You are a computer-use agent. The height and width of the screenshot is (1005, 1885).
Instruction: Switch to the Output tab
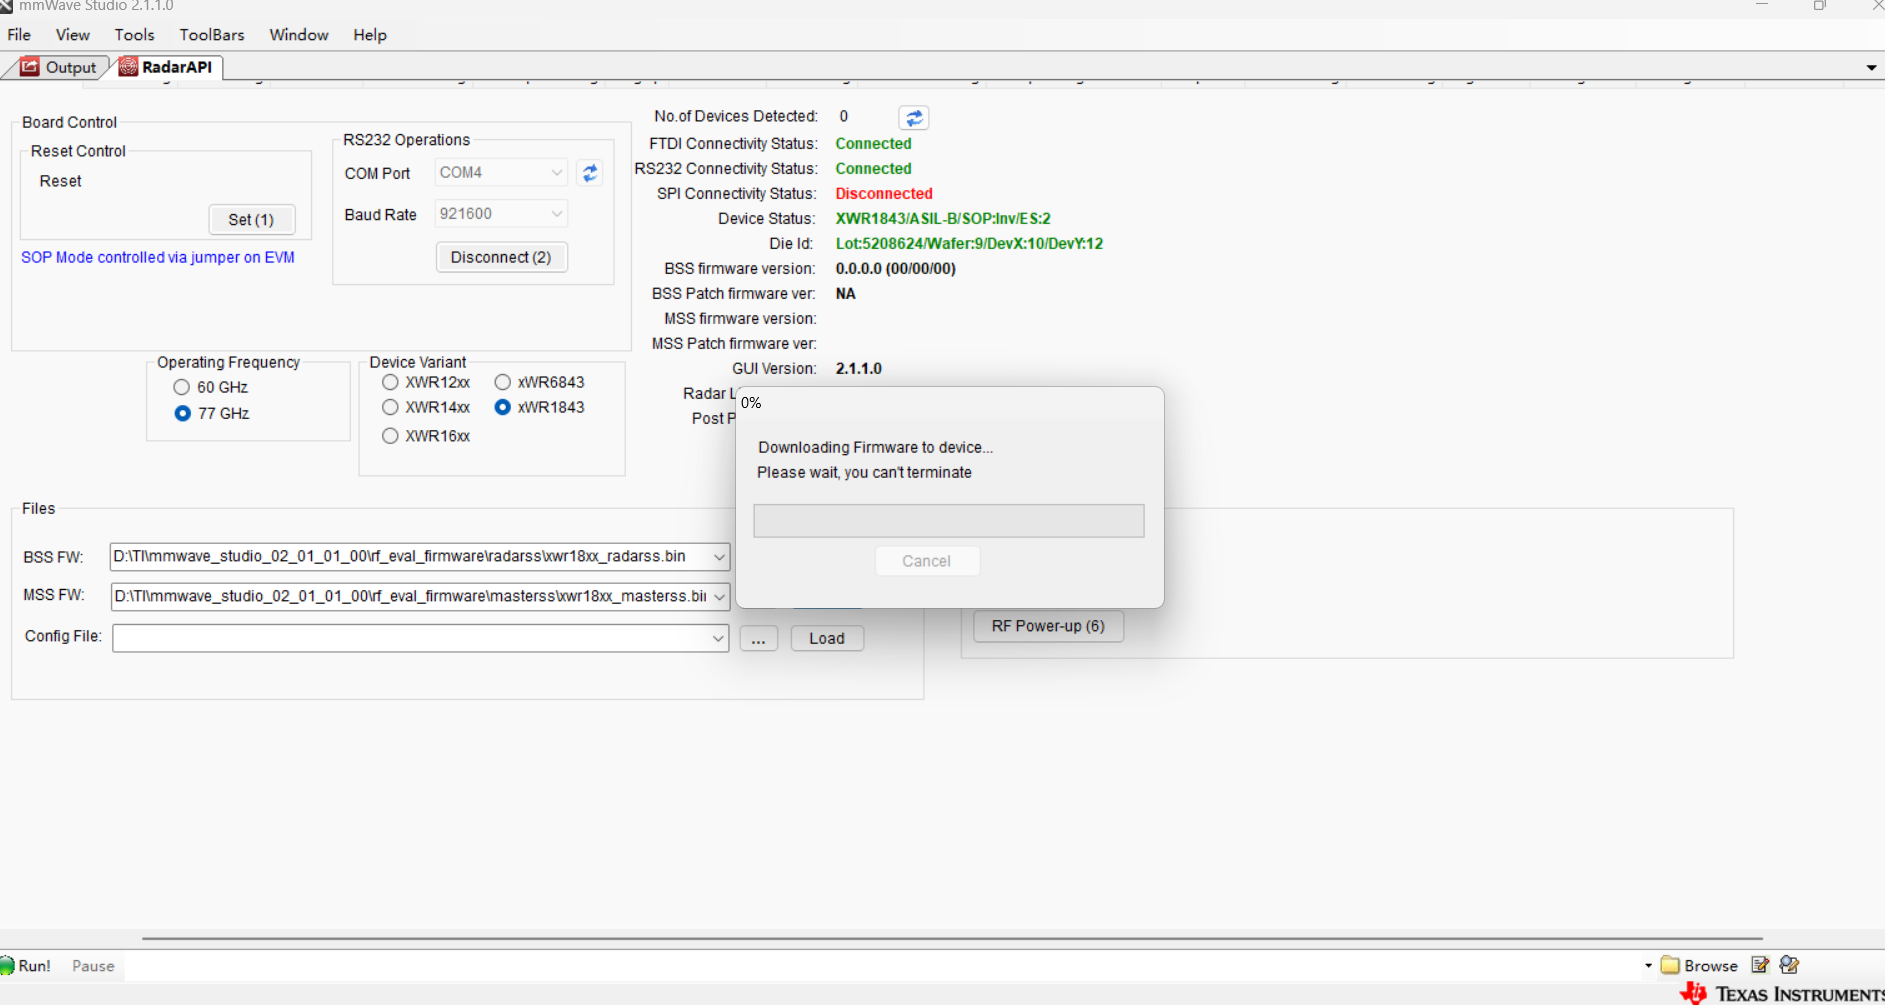point(59,67)
